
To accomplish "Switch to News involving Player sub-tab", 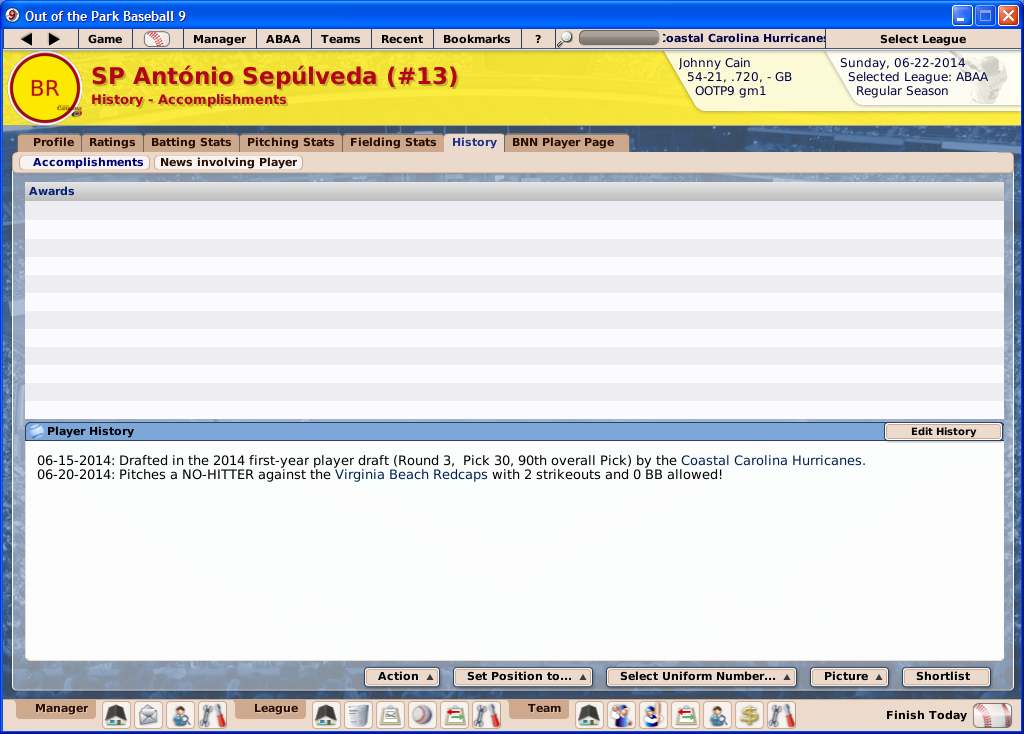I will click(228, 162).
